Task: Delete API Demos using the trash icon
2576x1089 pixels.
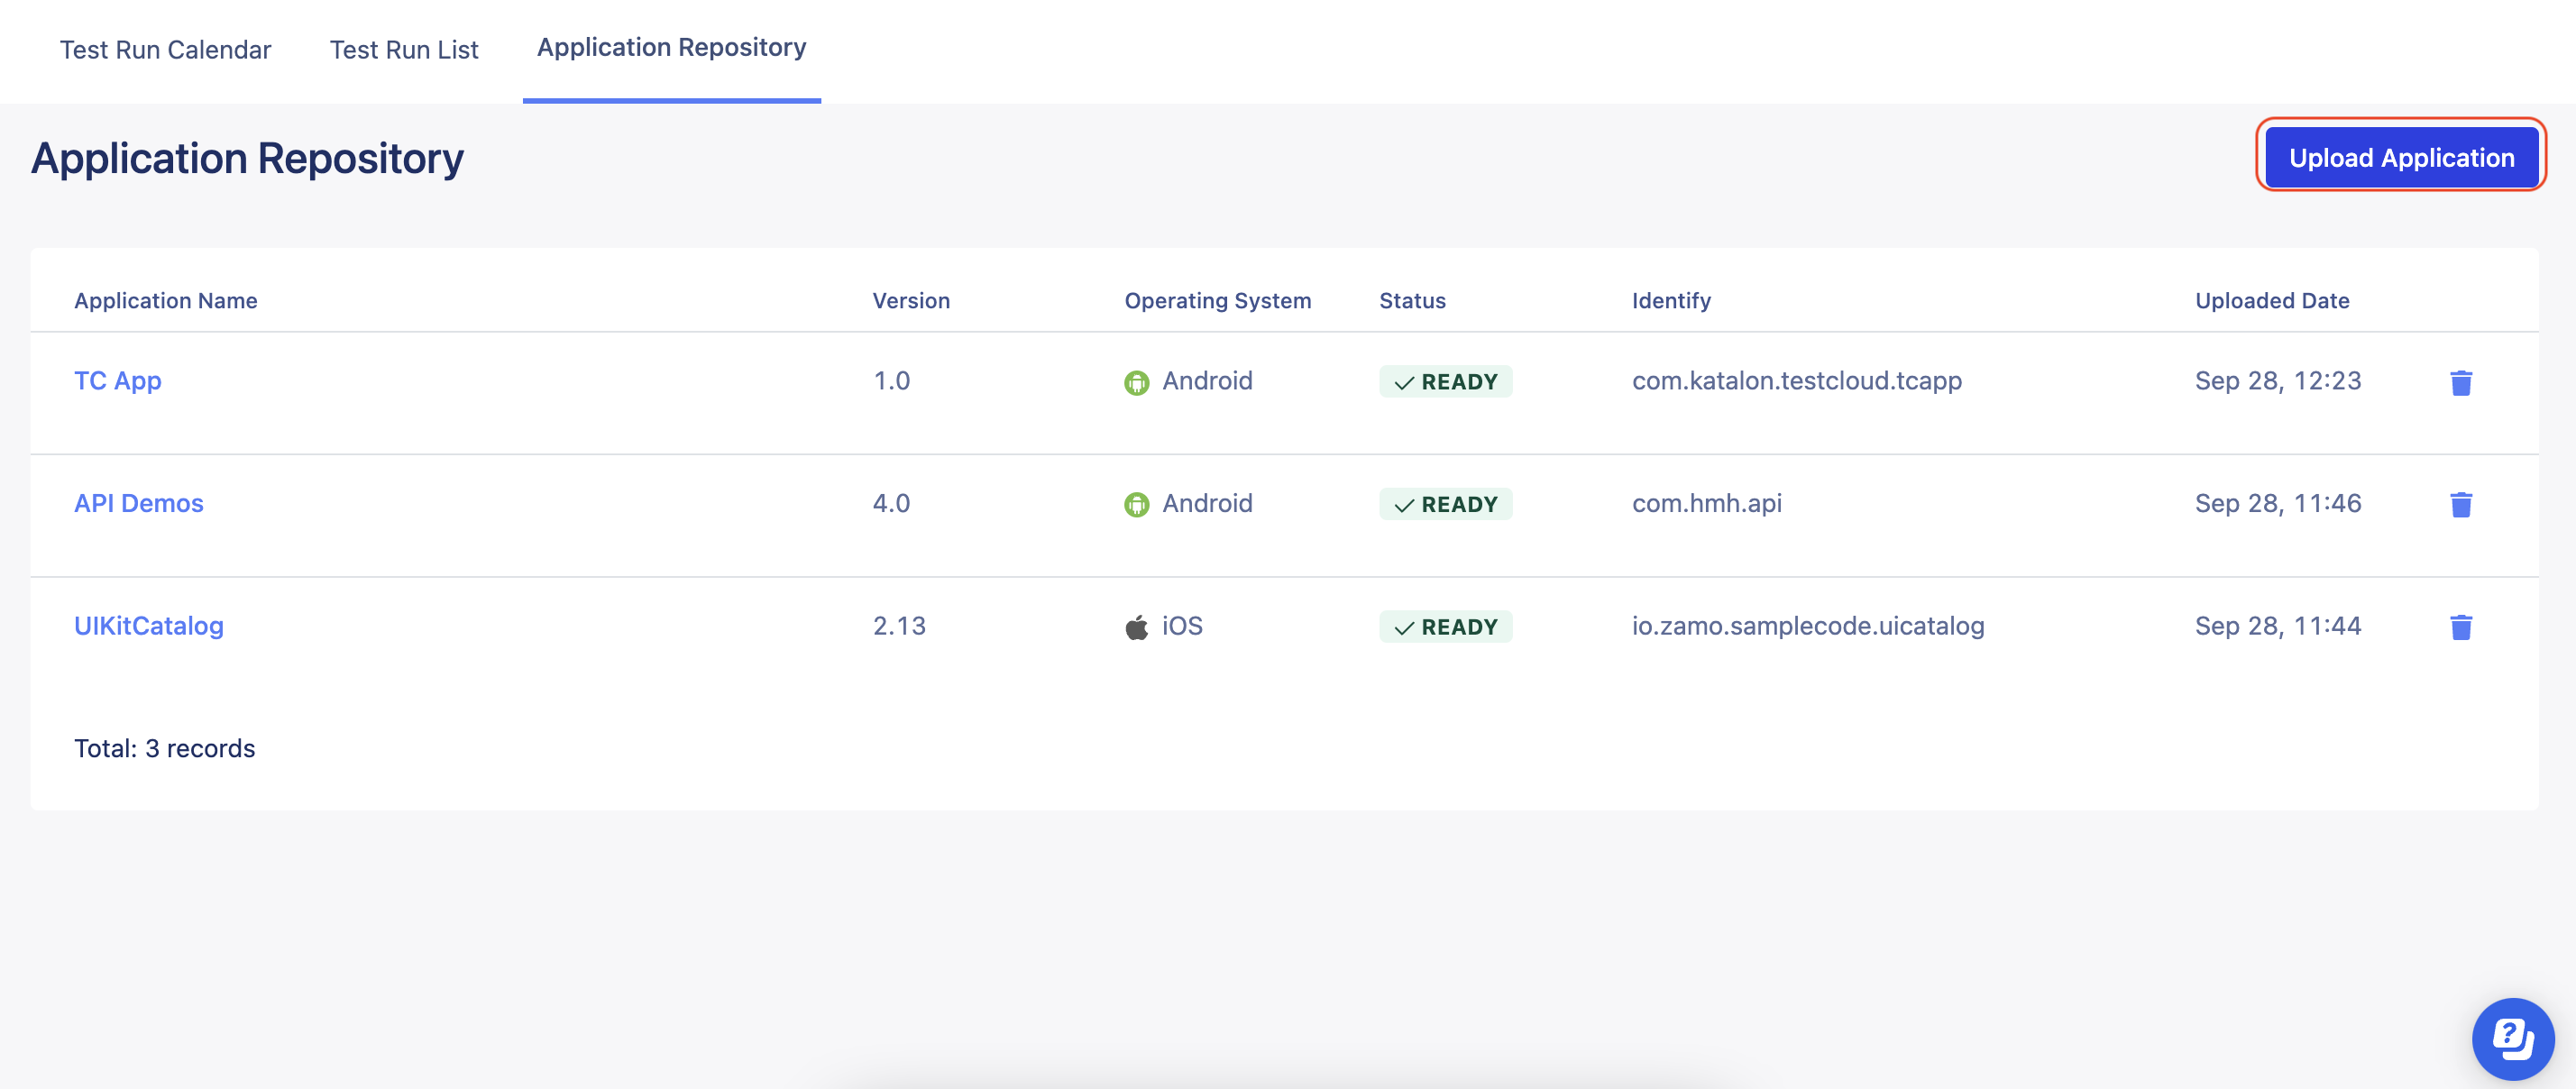Action: (x=2461, y=505)
